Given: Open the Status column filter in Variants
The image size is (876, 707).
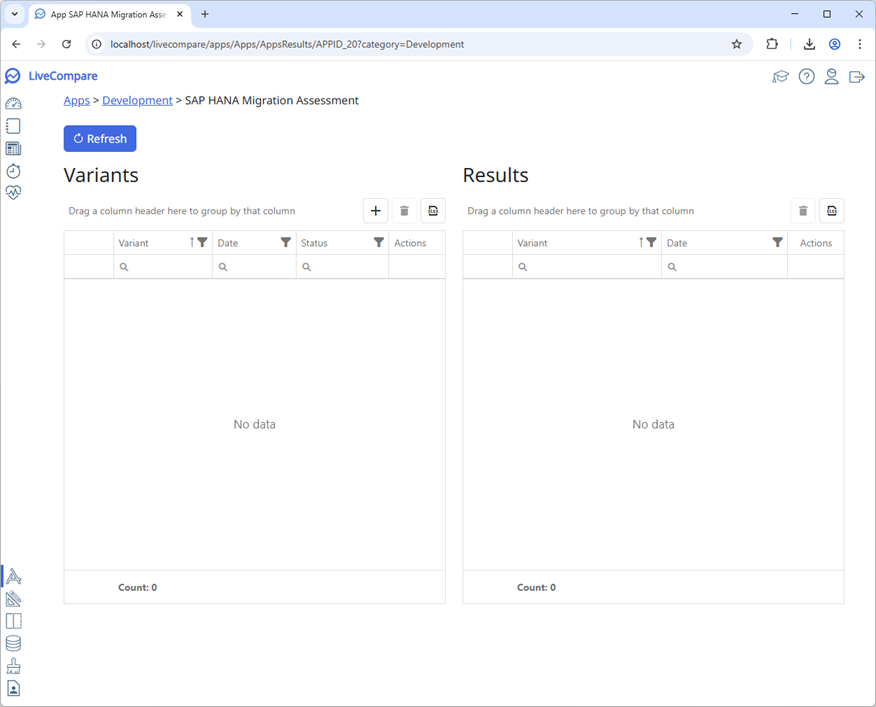Looking at the screenshot, I should 379,242.
